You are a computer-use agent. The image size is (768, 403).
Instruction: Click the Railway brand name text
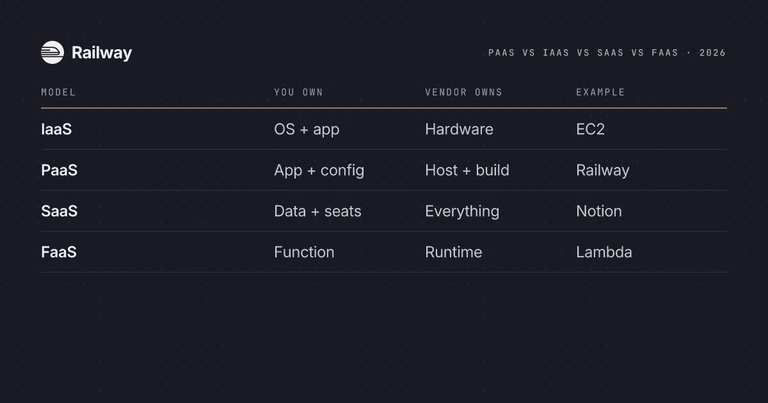(x=102, y=53)
